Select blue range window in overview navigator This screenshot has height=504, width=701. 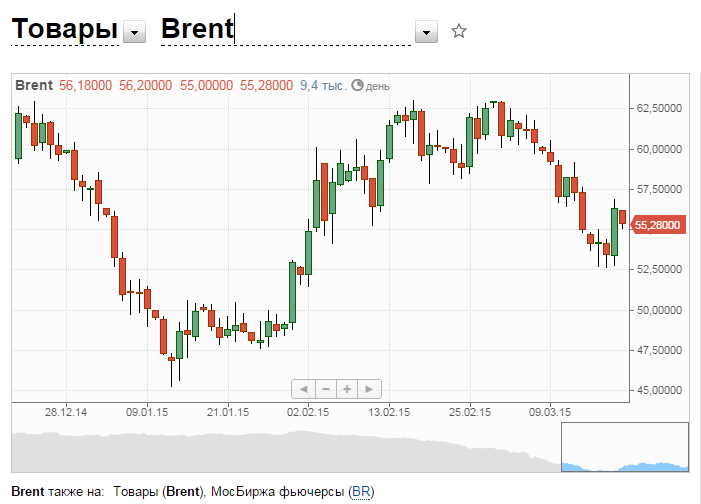tap(625, 447)
